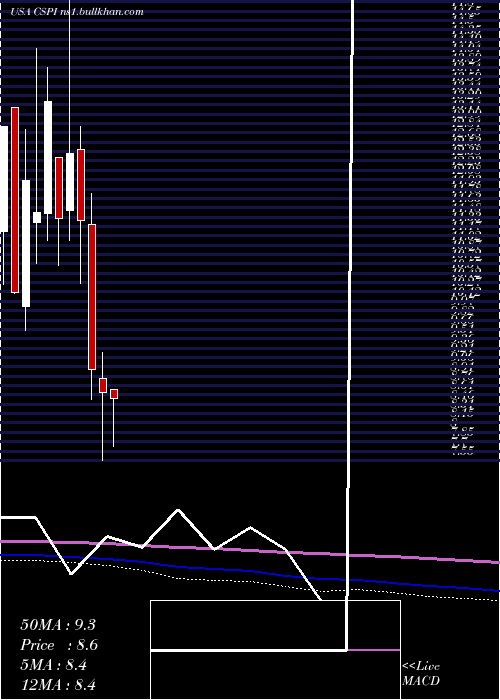The height and width of the screenshot is (700, 500).
Task: Select the 50MA : 9.3 reading
Action: pos(58,625)
